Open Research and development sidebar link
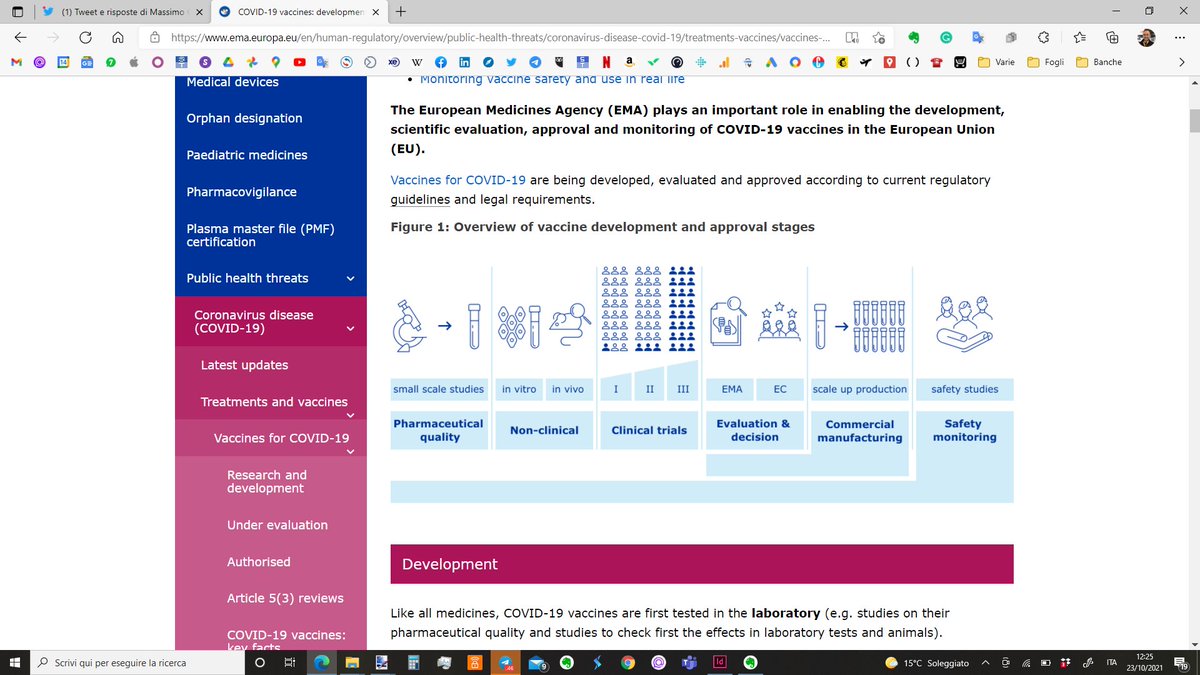The width and height of the screenshot is (1200, 675). pos(267,481)
